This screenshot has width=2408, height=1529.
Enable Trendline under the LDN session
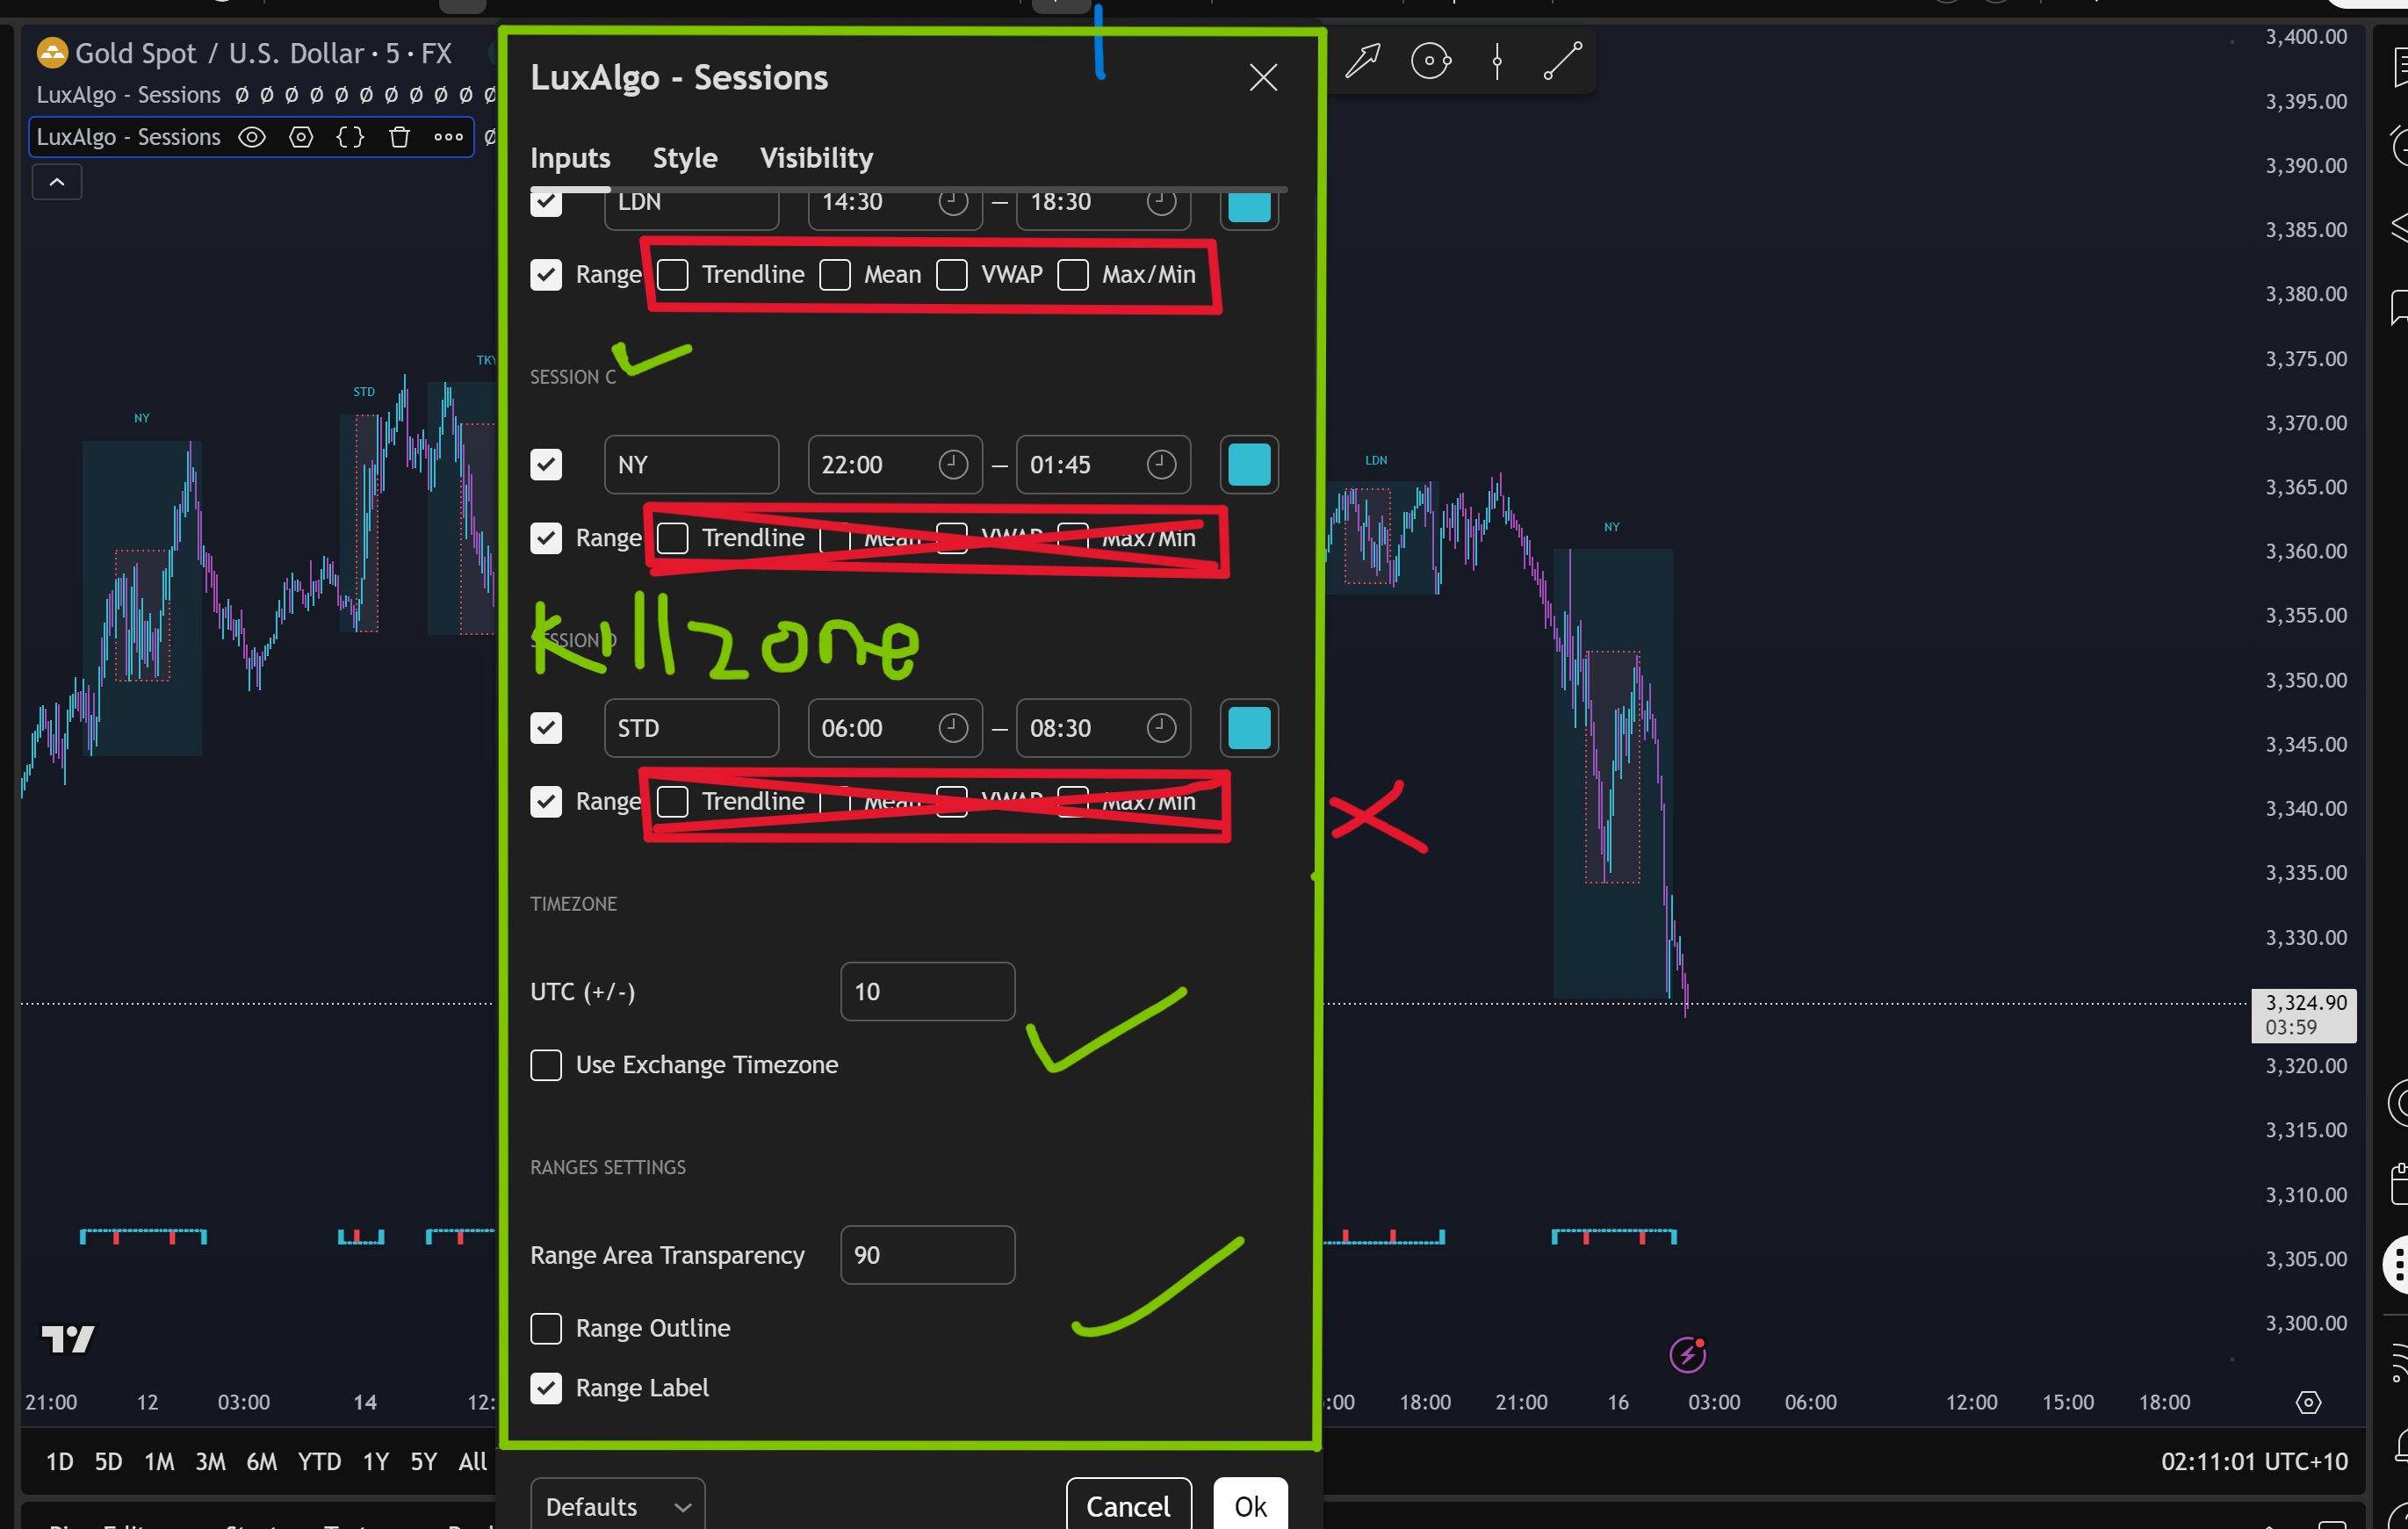672,274
